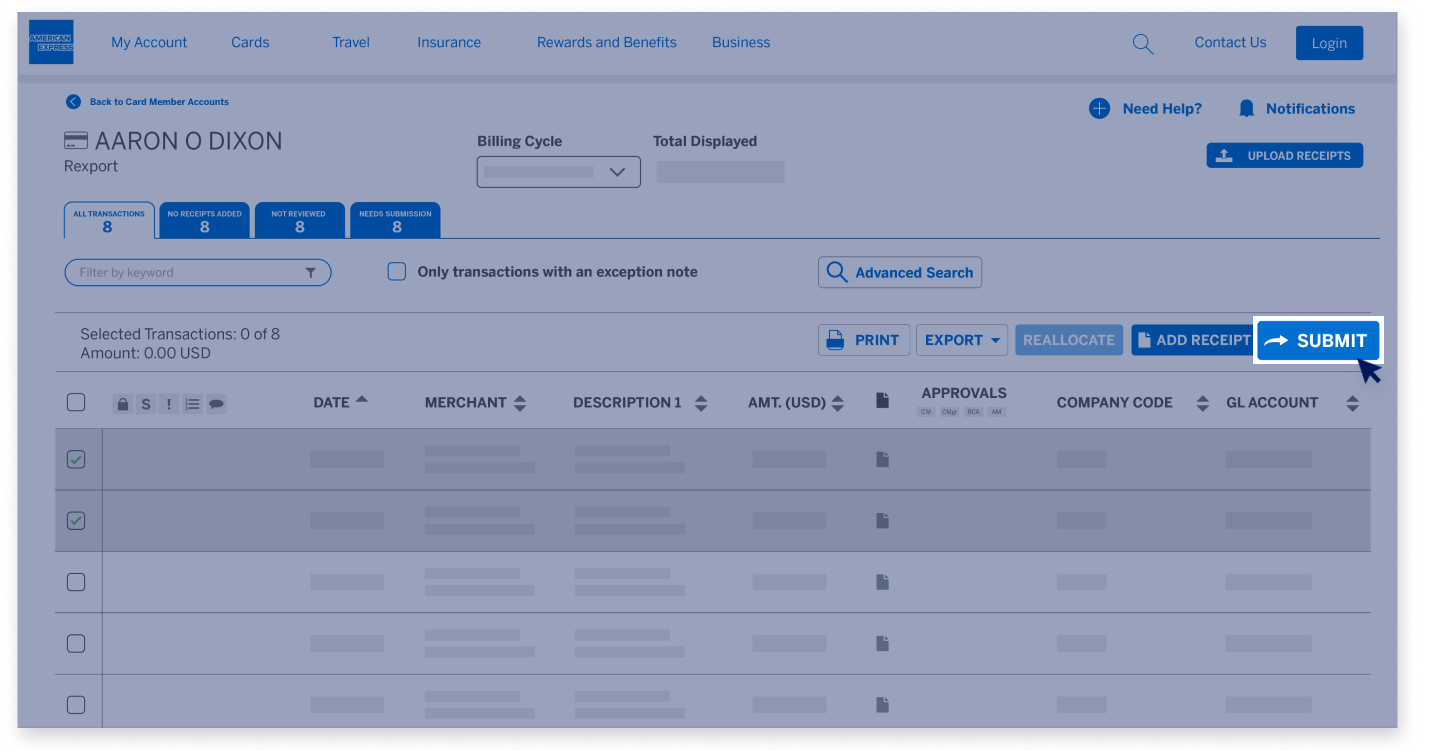Click the American Express logo
This screenshot has height=751, width=1456.
(51, 42)
